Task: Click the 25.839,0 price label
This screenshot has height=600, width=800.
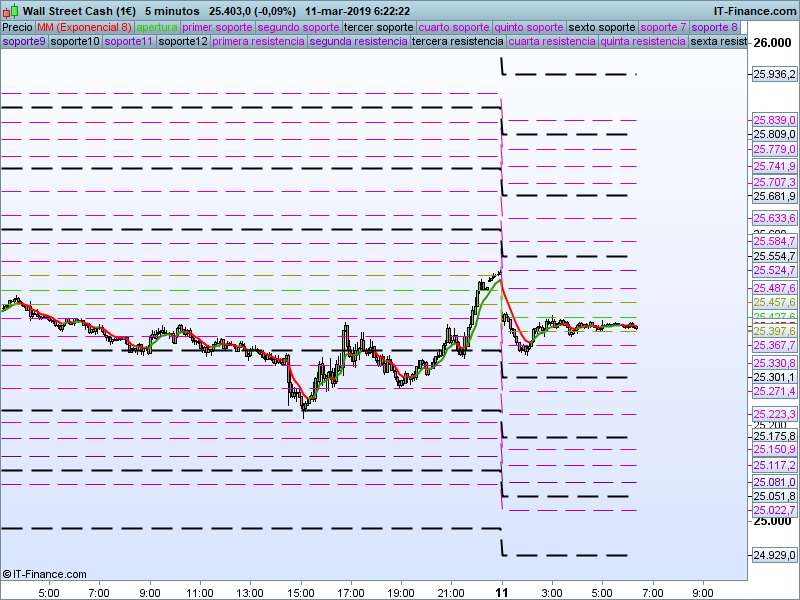Action: (774, 120)
